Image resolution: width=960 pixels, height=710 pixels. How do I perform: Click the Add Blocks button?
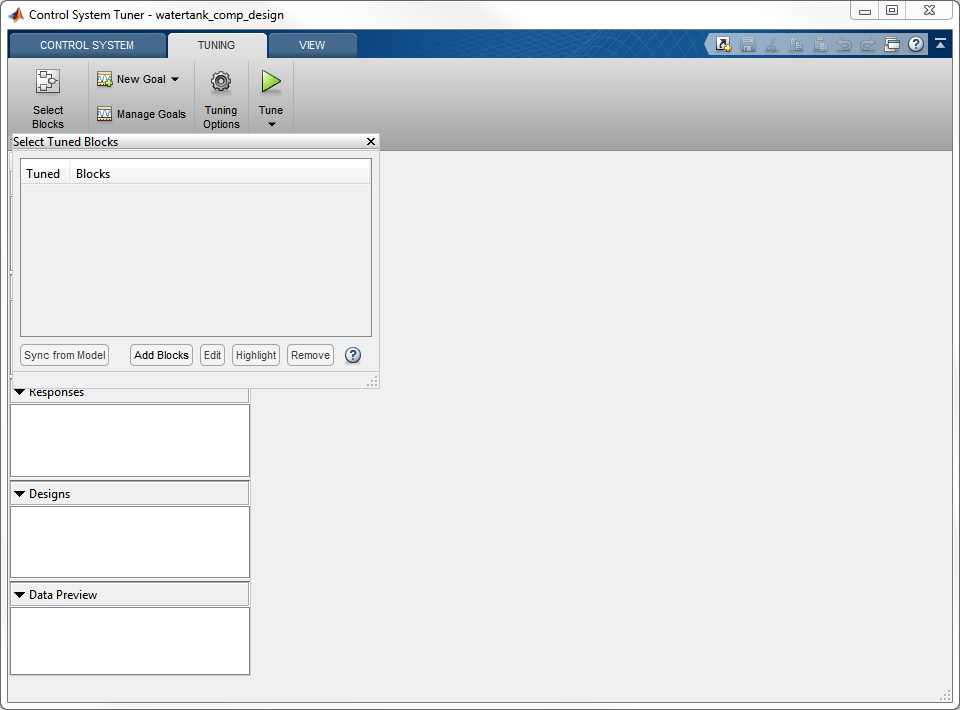point(162,355)
